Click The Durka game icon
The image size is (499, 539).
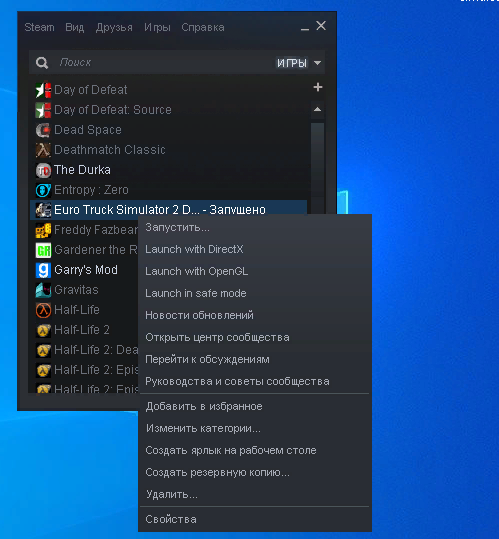pyautogui.click(x=43, y=170)
